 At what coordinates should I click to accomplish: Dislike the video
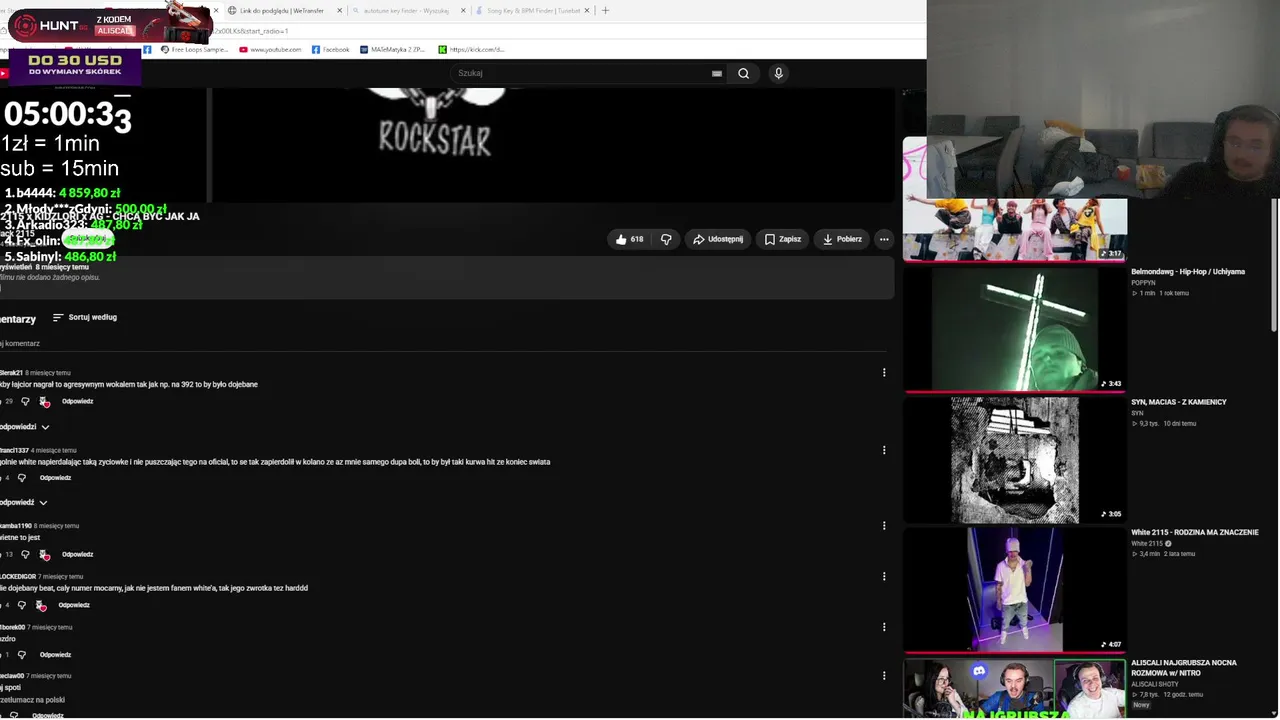(666, 239)
